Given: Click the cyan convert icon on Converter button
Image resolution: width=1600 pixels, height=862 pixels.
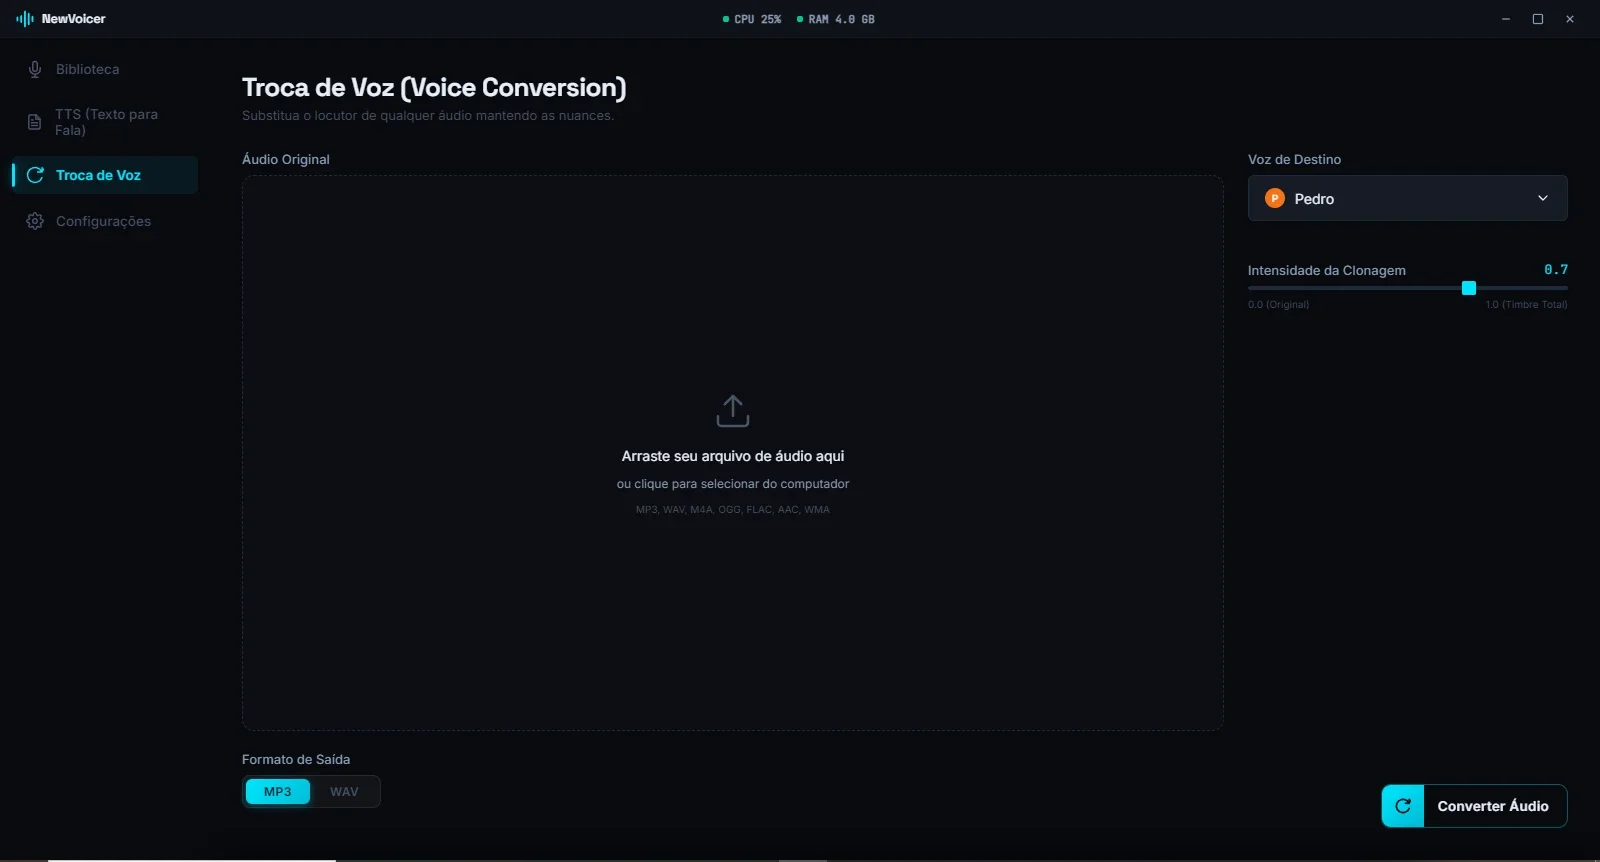Looking at the screenshot, I should pyautogui.click(x=1403, y=806).
